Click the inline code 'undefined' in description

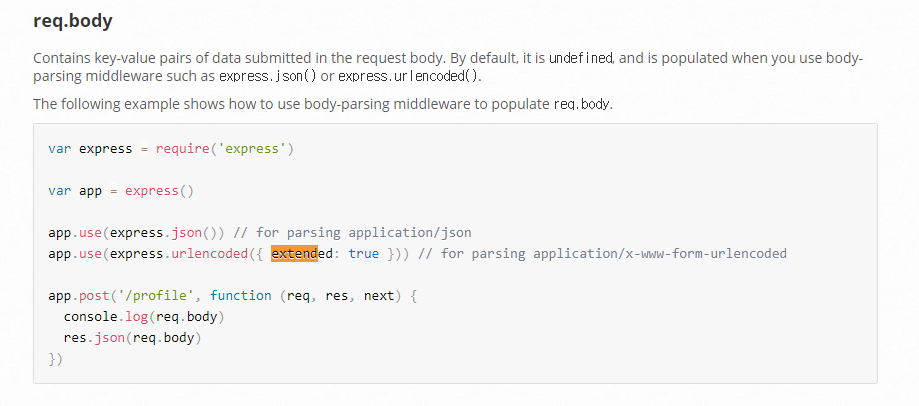(x=581, y=58)
